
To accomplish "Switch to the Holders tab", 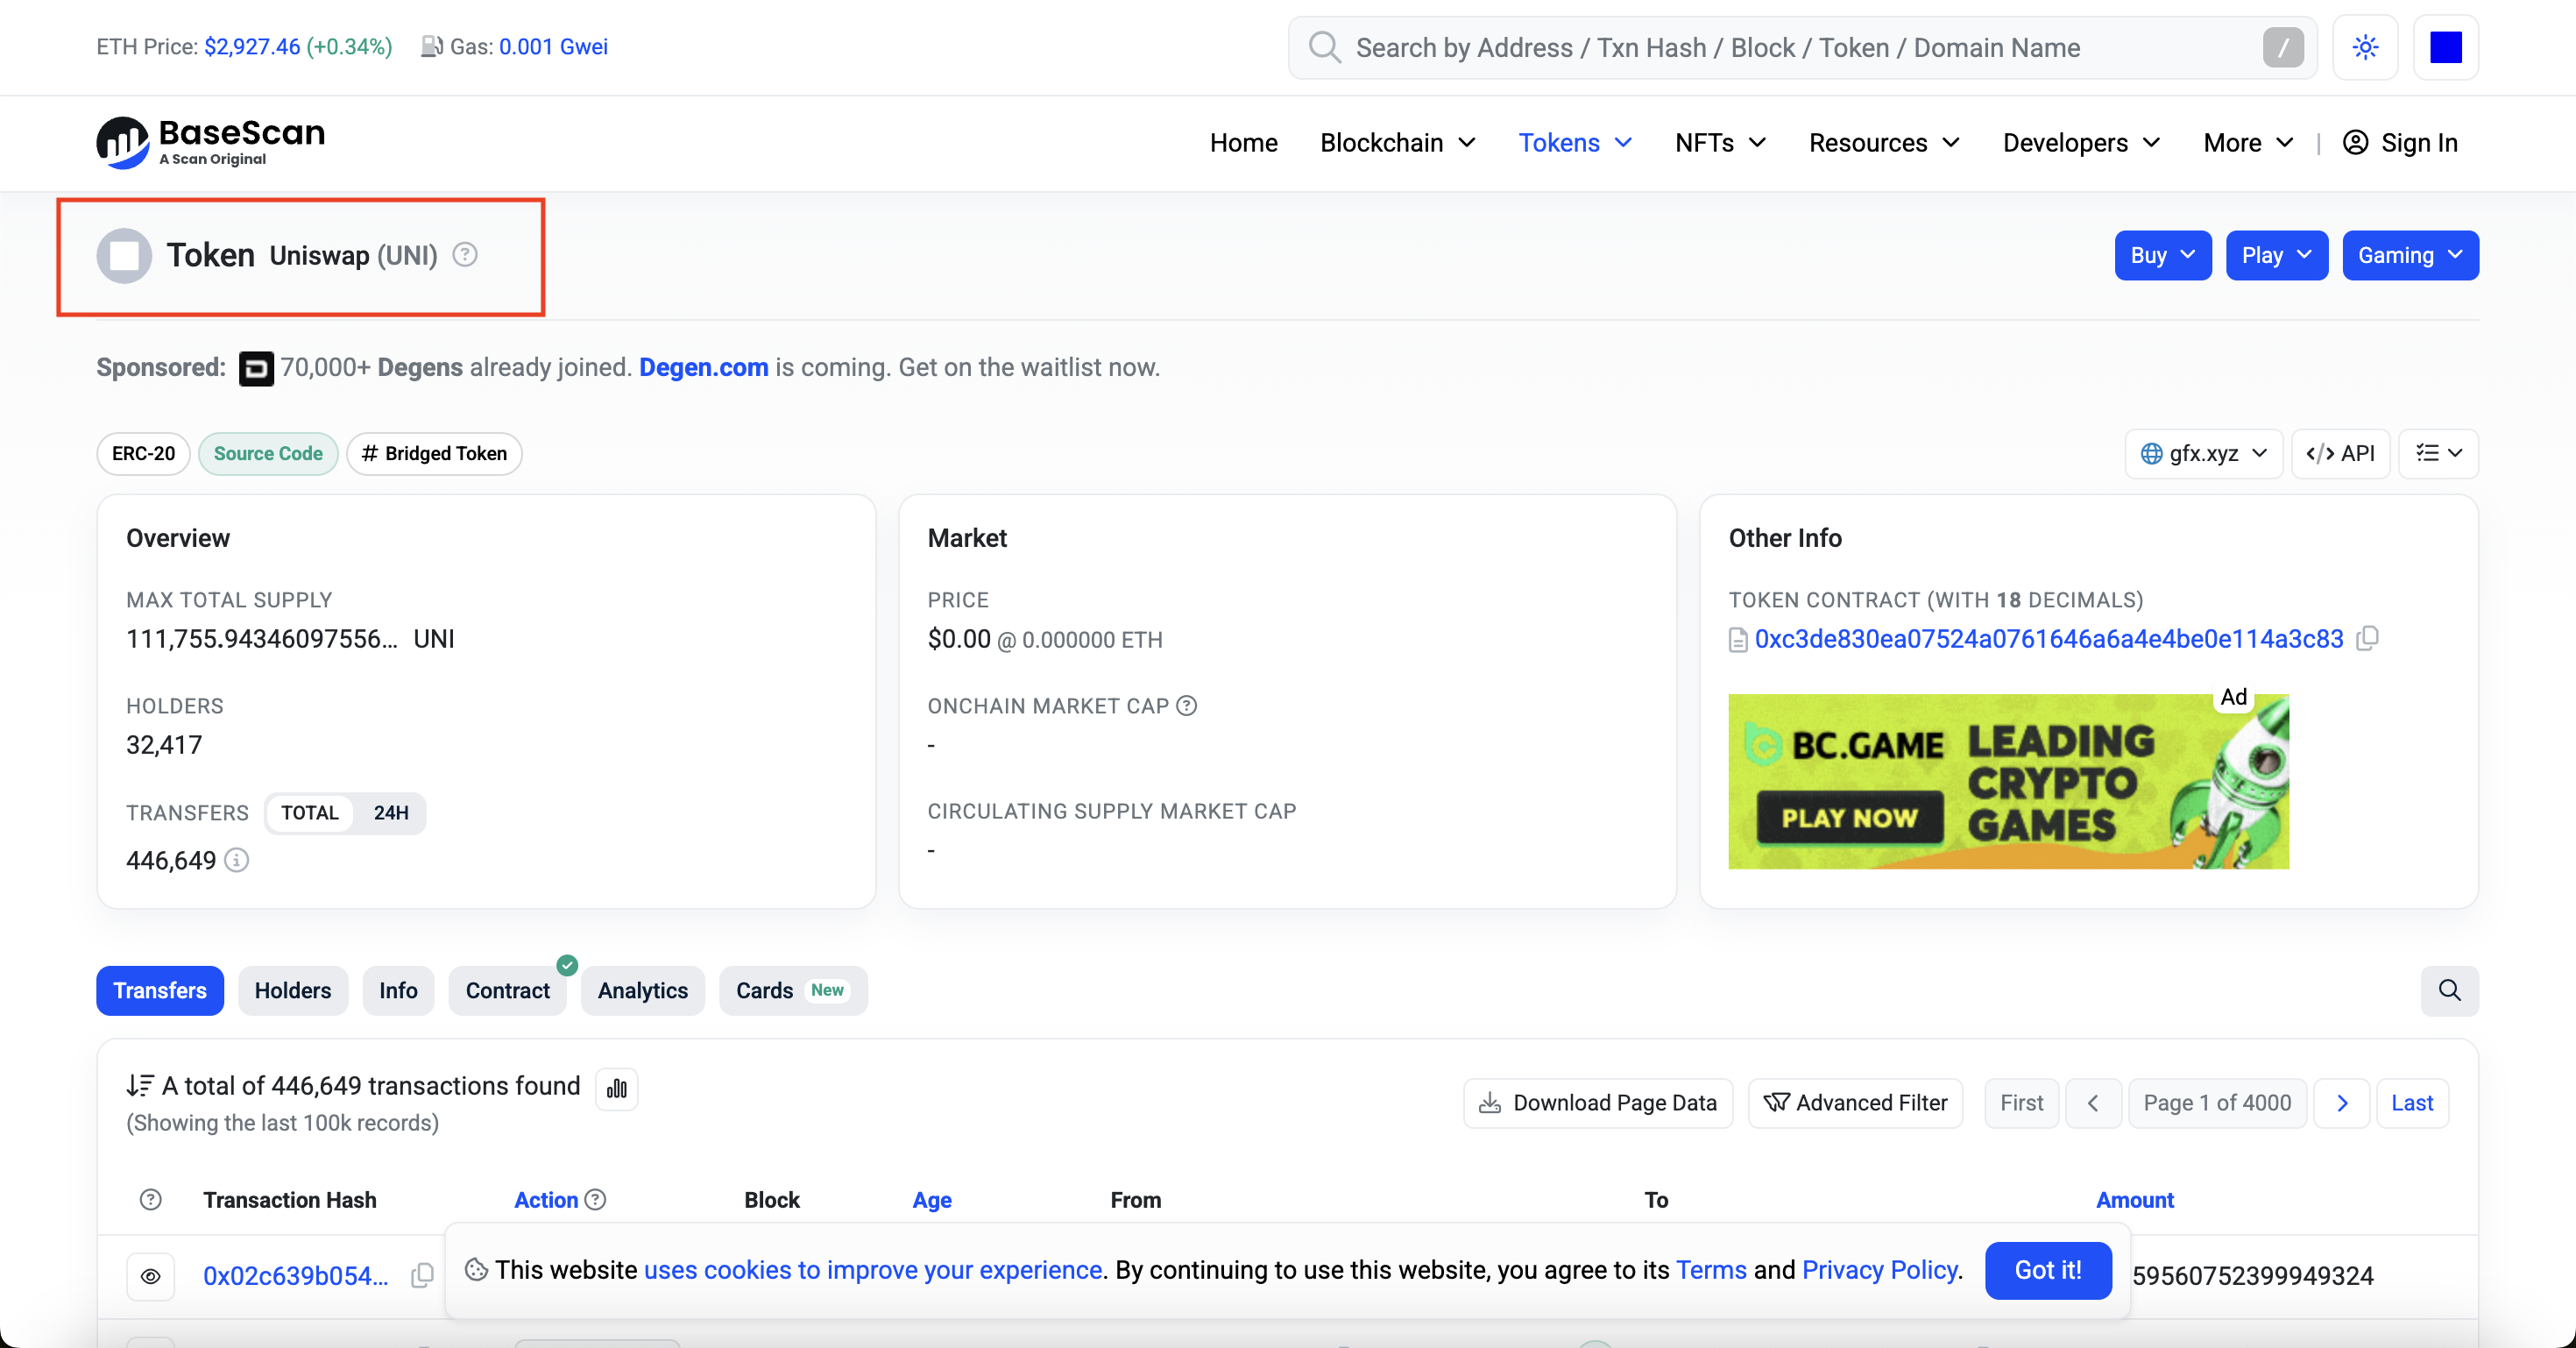I will coord(292,990).
